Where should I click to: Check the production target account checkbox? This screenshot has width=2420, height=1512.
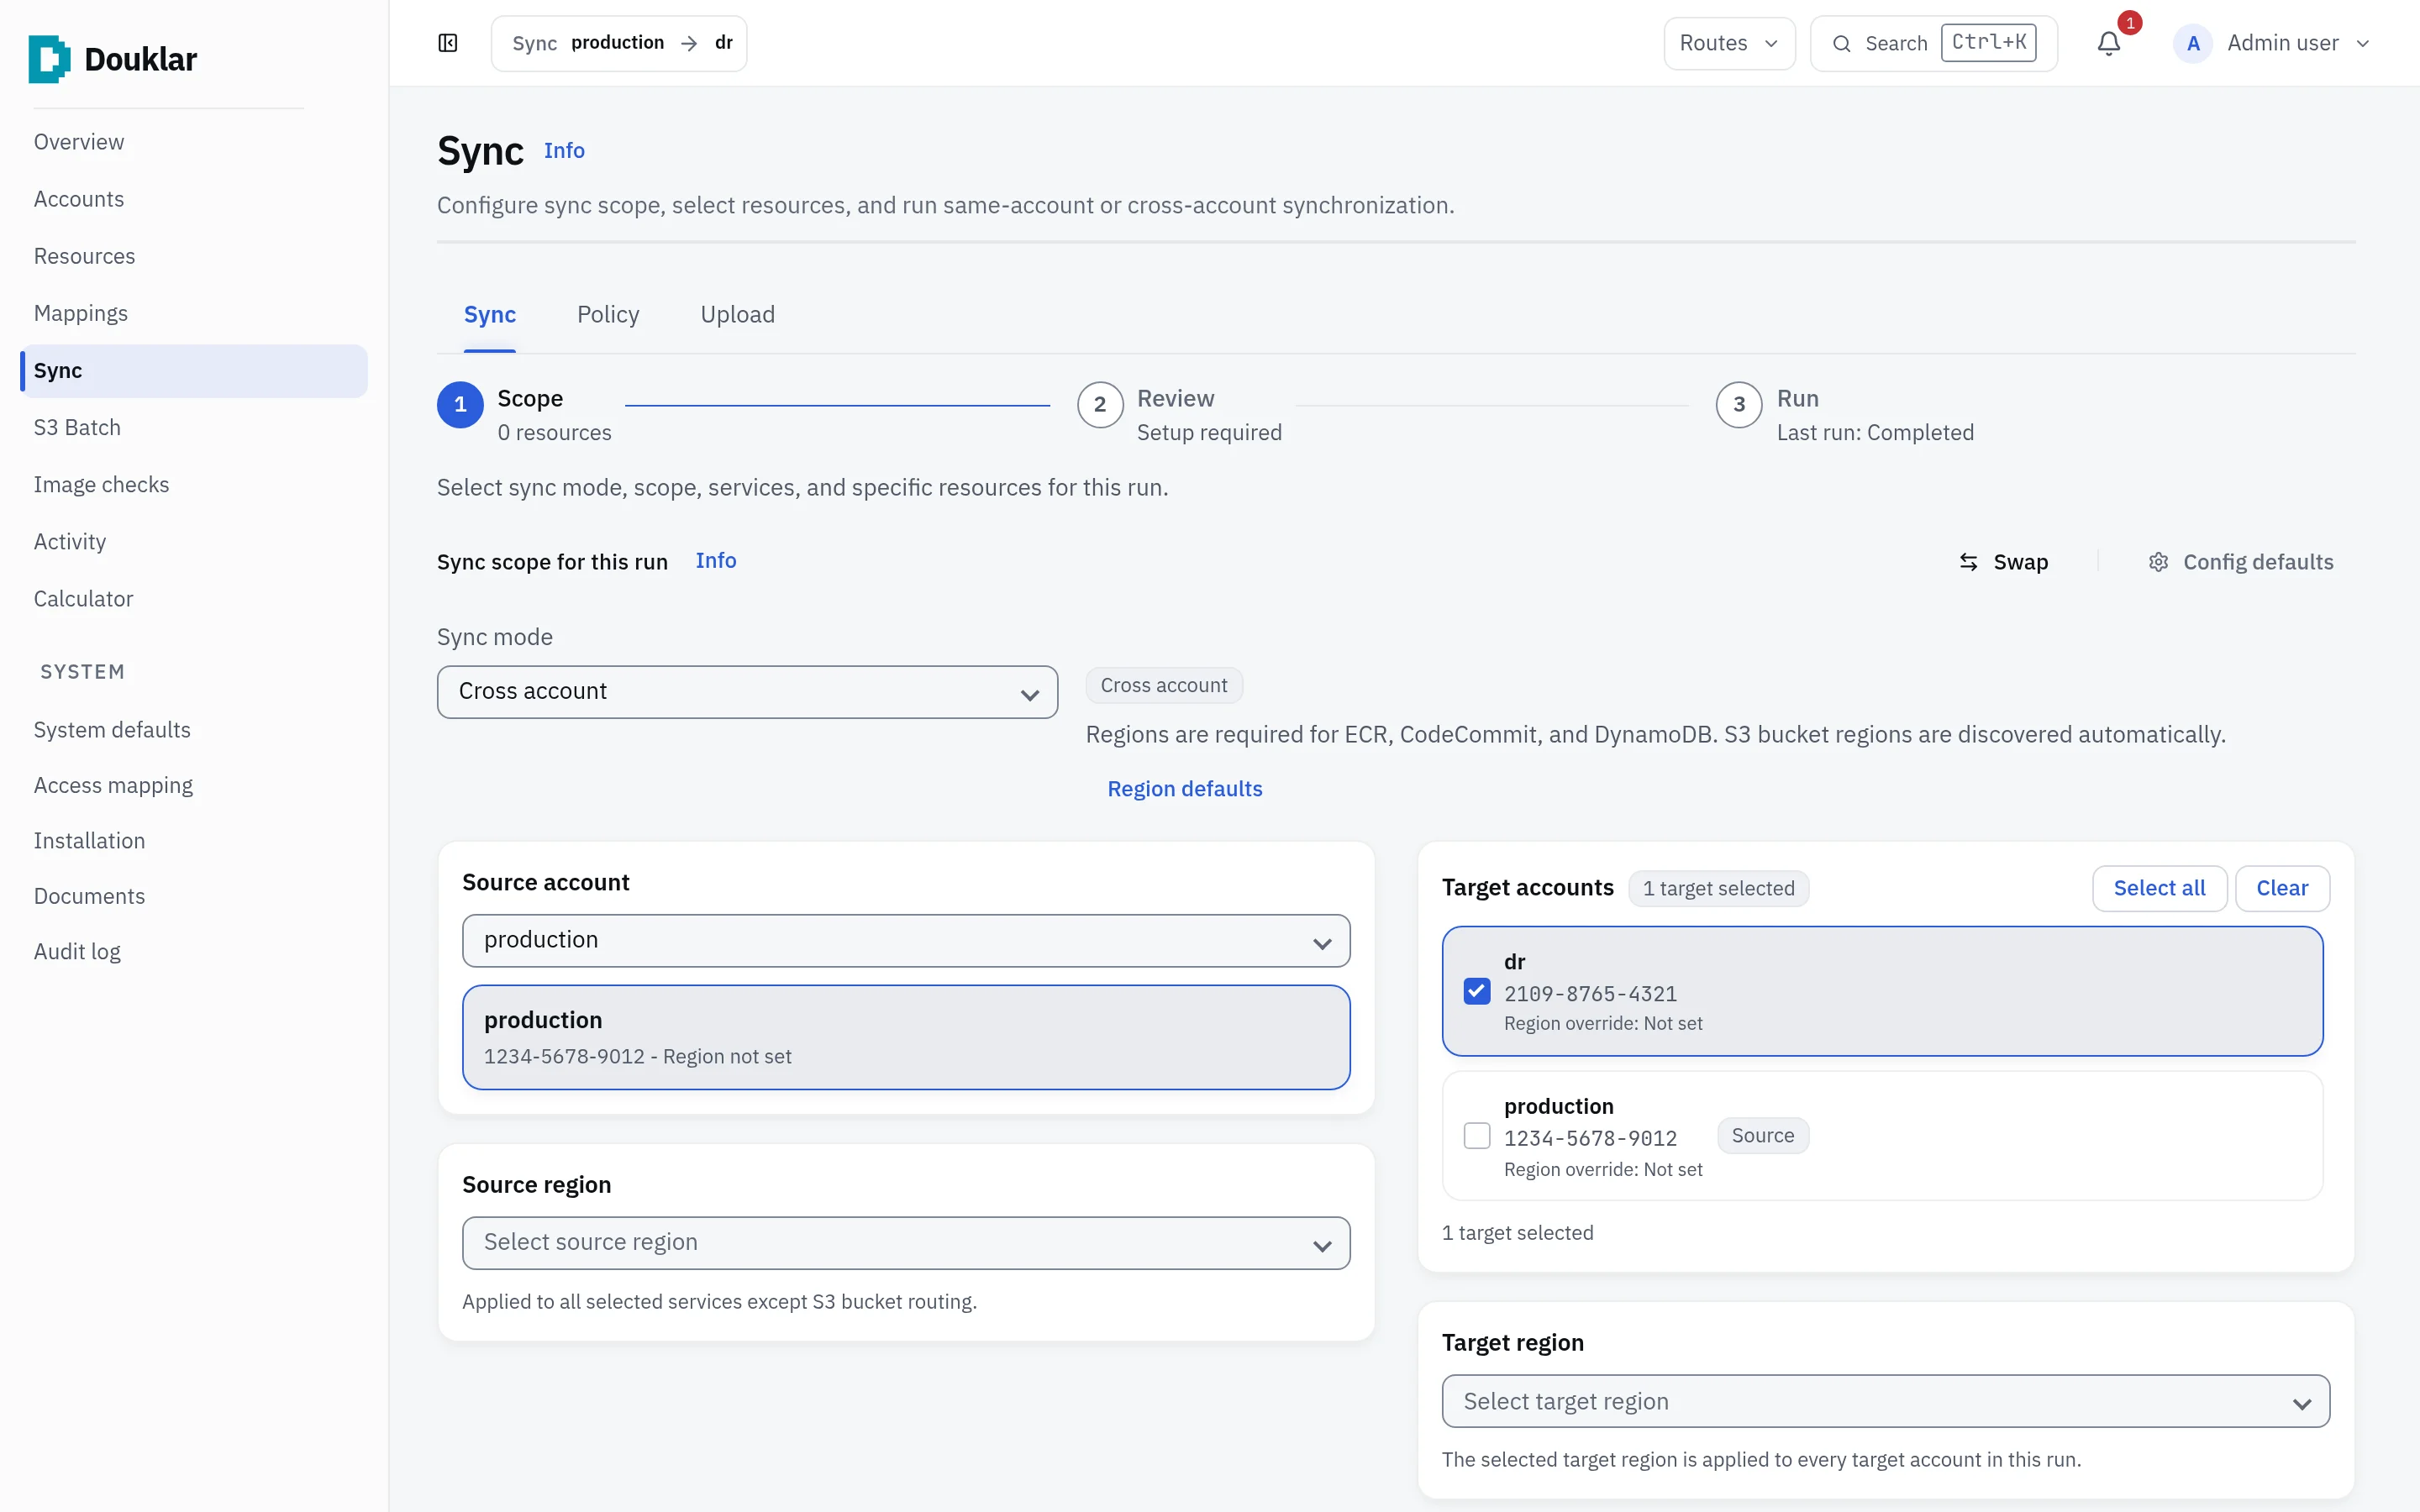(1477, 1136)
